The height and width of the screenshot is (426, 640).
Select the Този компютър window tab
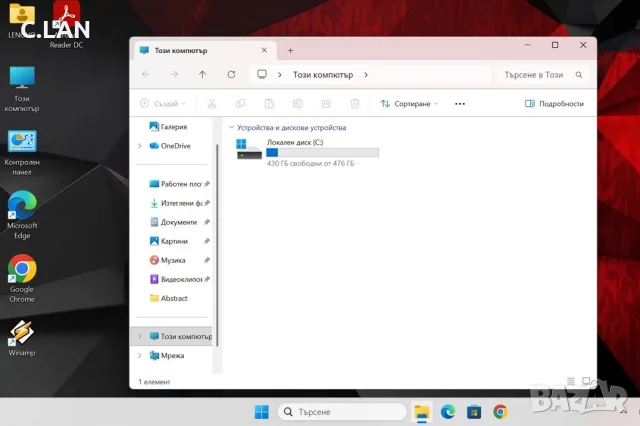click(x=204, y=50)
